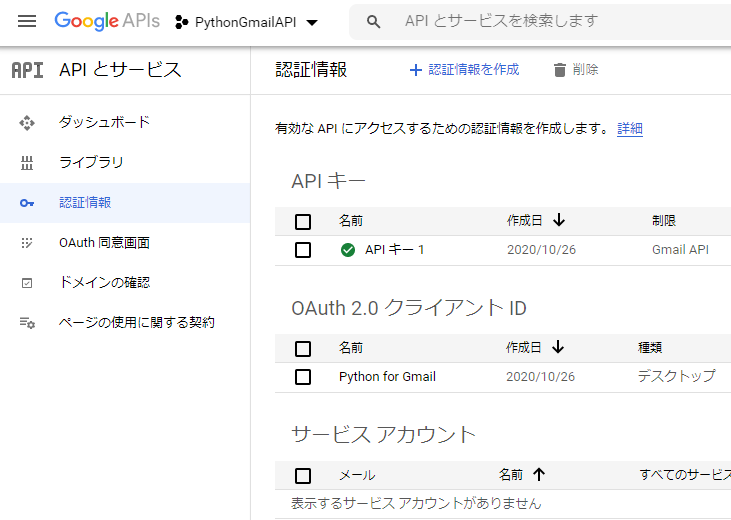Screen dimensions: 731x520
Task: Click 表示するサービス アカウントがありません message
Action: coord(416,504)
